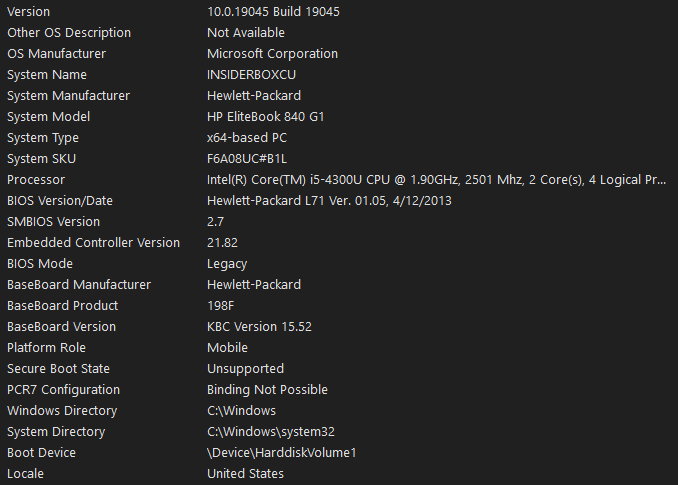Click the Boot Device value

(281, 453)
